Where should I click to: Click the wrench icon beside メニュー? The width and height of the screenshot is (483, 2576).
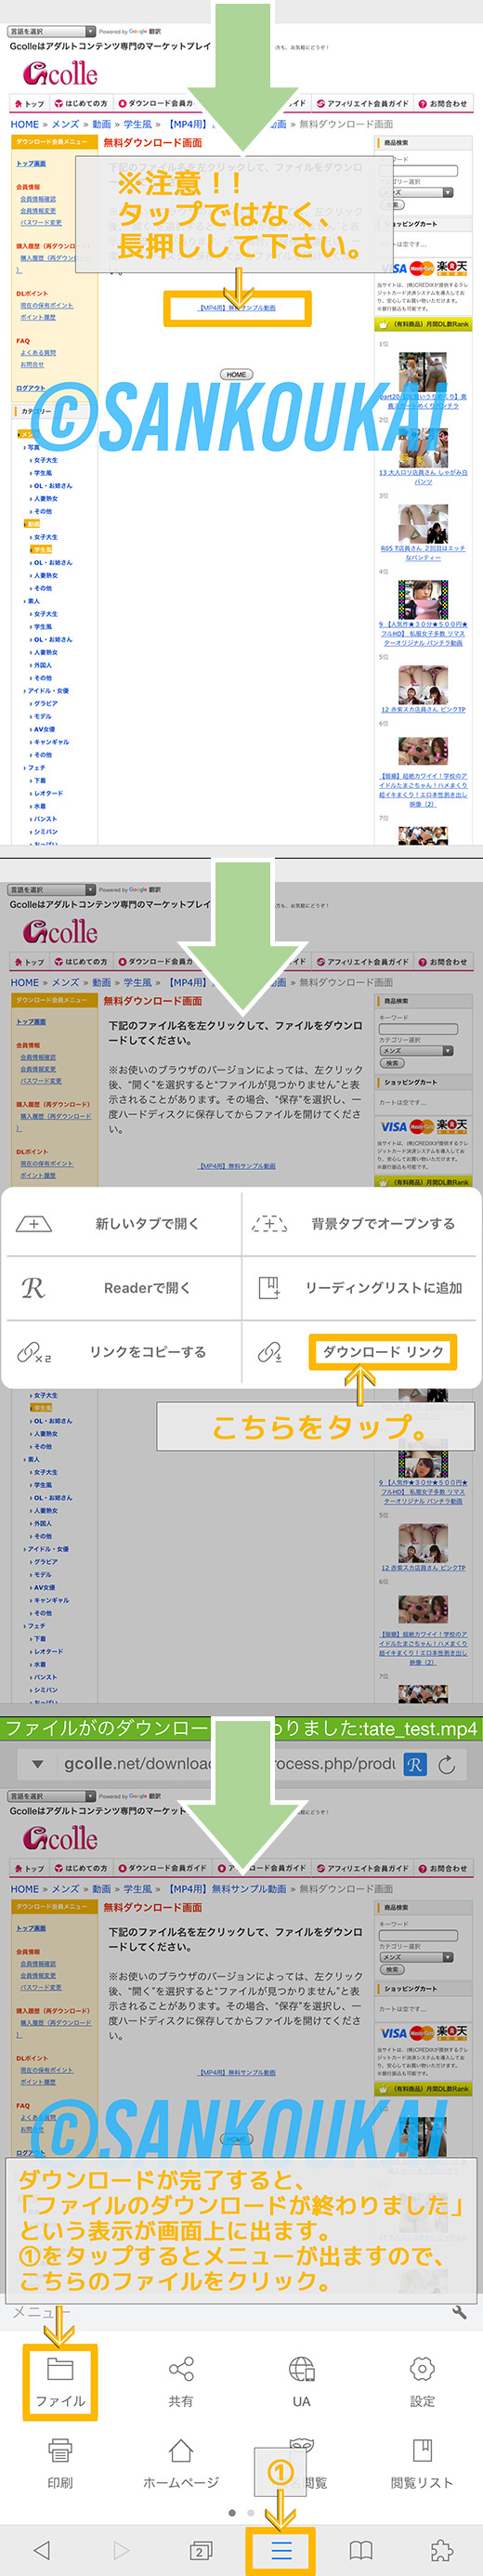tap(459, 2312)
